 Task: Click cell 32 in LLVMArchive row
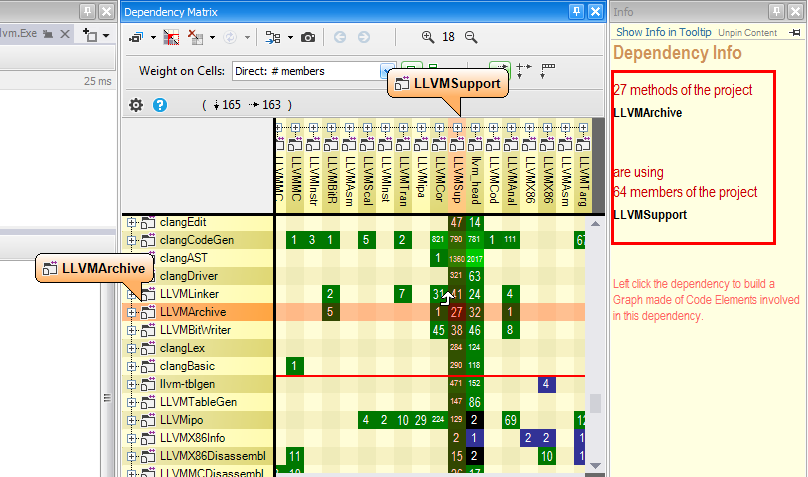475,312
